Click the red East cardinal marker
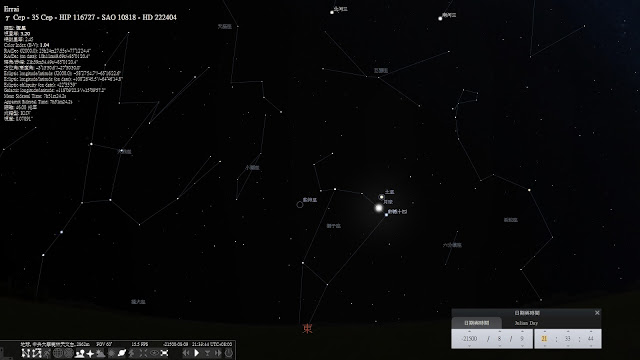640x360 pixels. [x=307, y=329]
